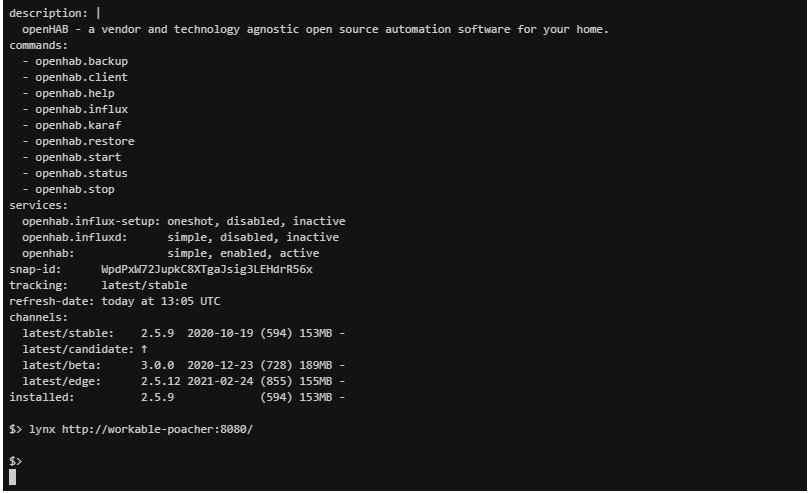
Task: Click the openhab.help command text
Action: coord(75,93)
